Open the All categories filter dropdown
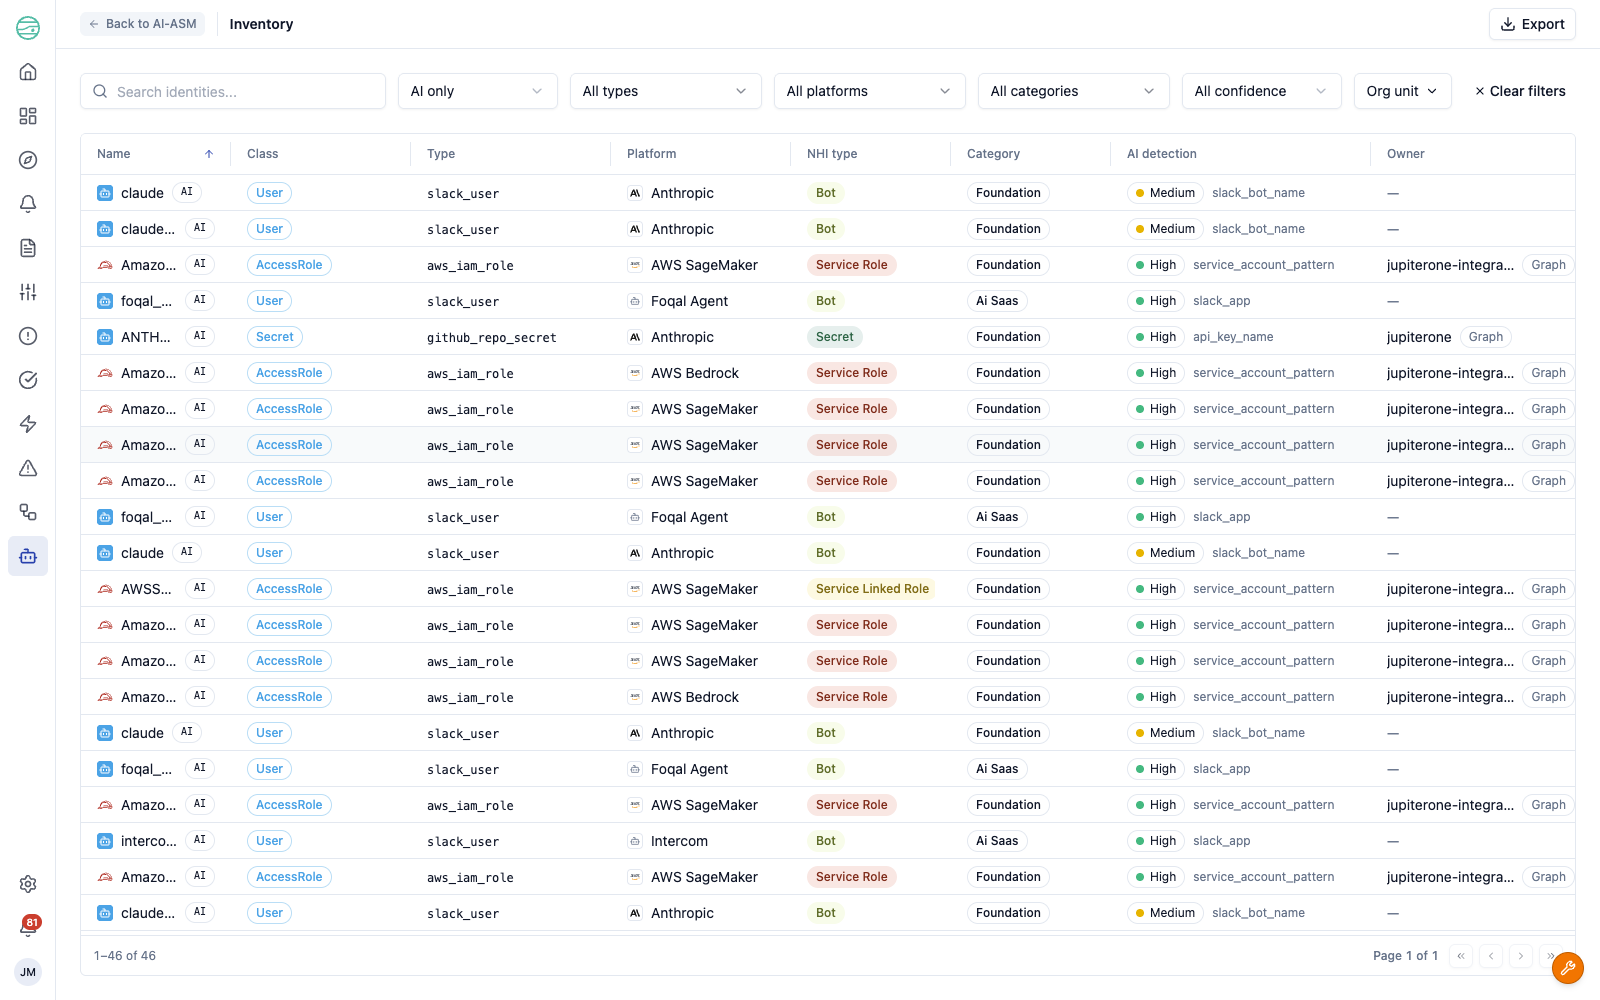The width and height of the screenshot is (1600, 1000). [1074, 91]
